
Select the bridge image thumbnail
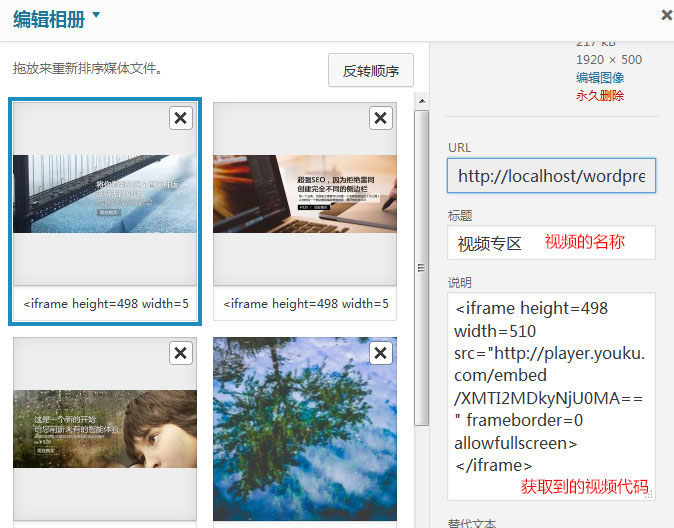pyautogui.click(x=105, y=193)
